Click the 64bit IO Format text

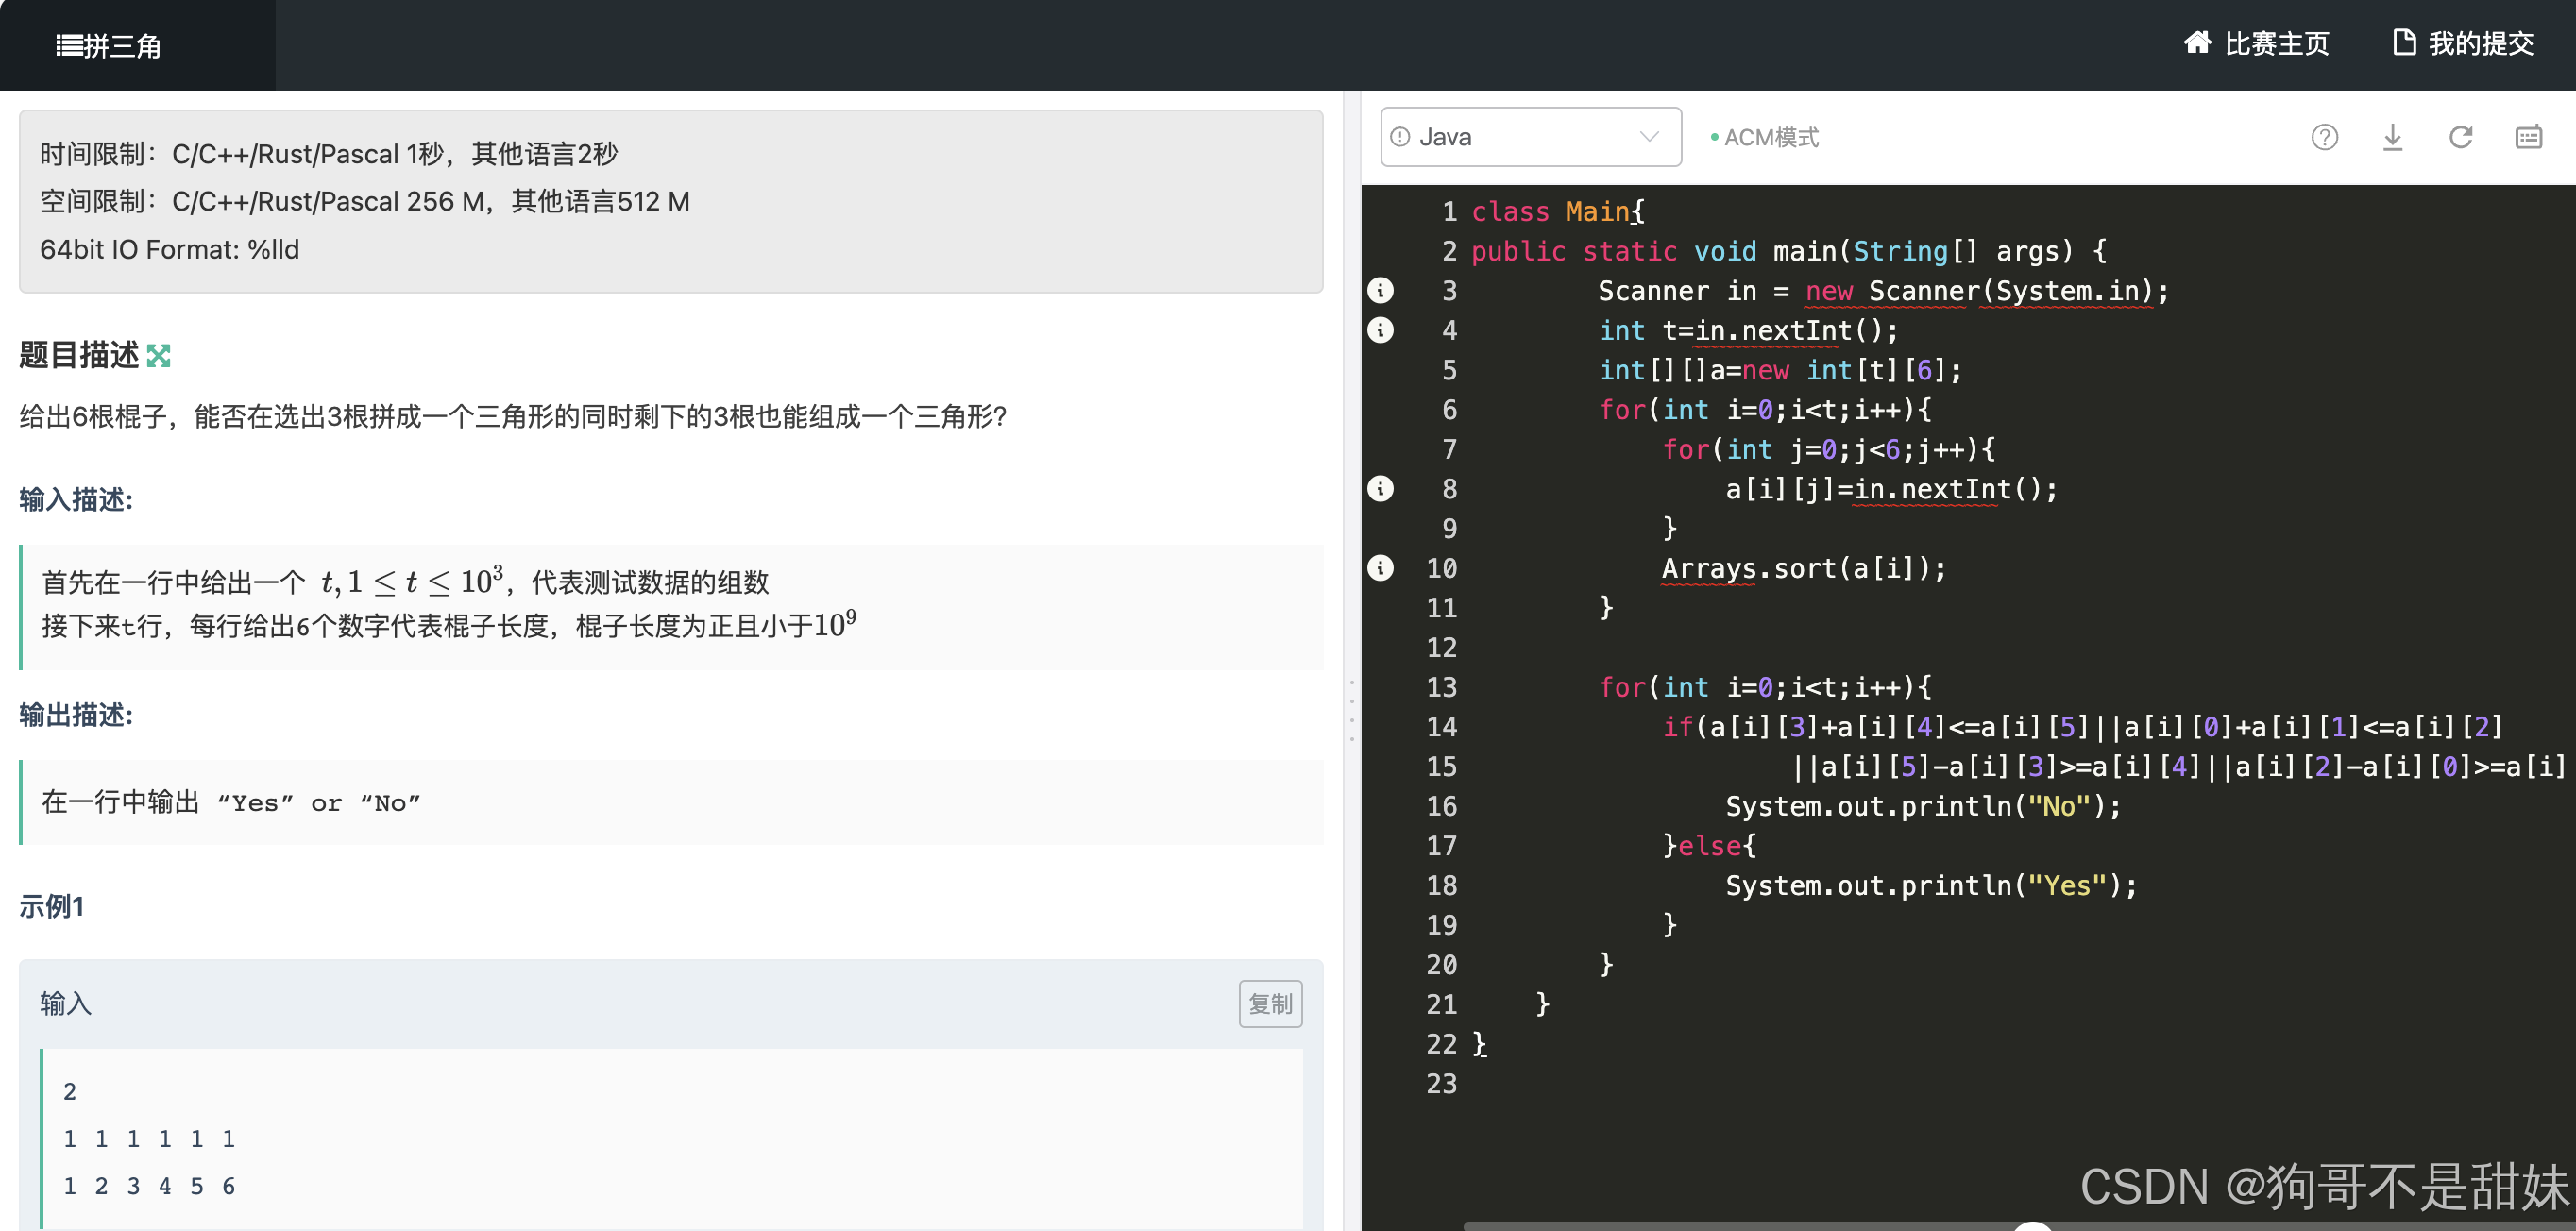click(x=169, y=249)
